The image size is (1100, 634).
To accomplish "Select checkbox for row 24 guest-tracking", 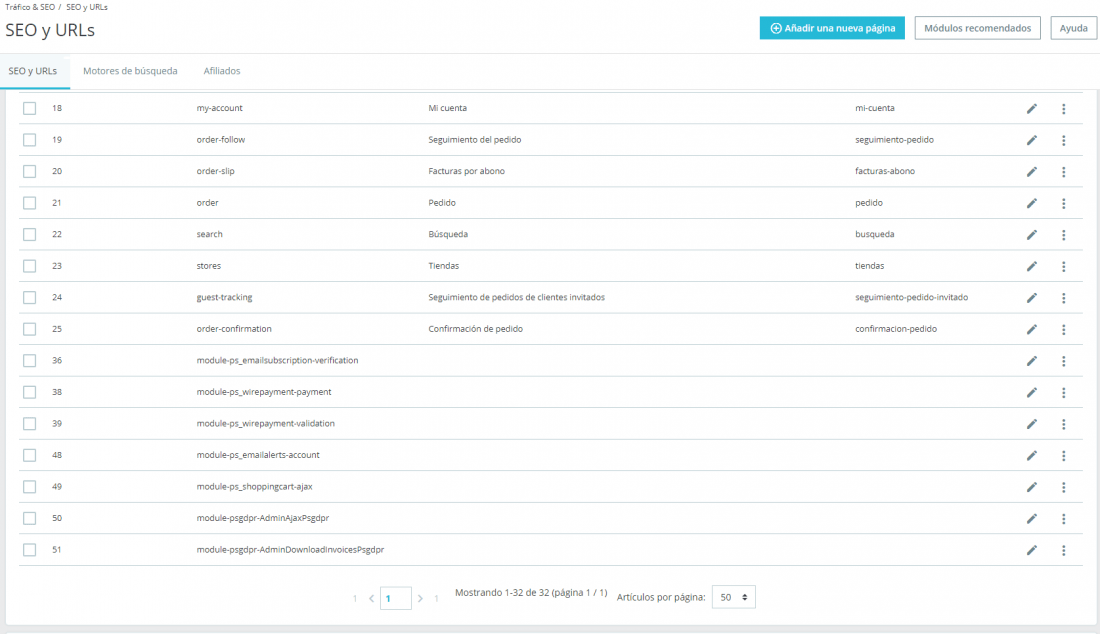I will pyautogui.click(x=29, y=297).
